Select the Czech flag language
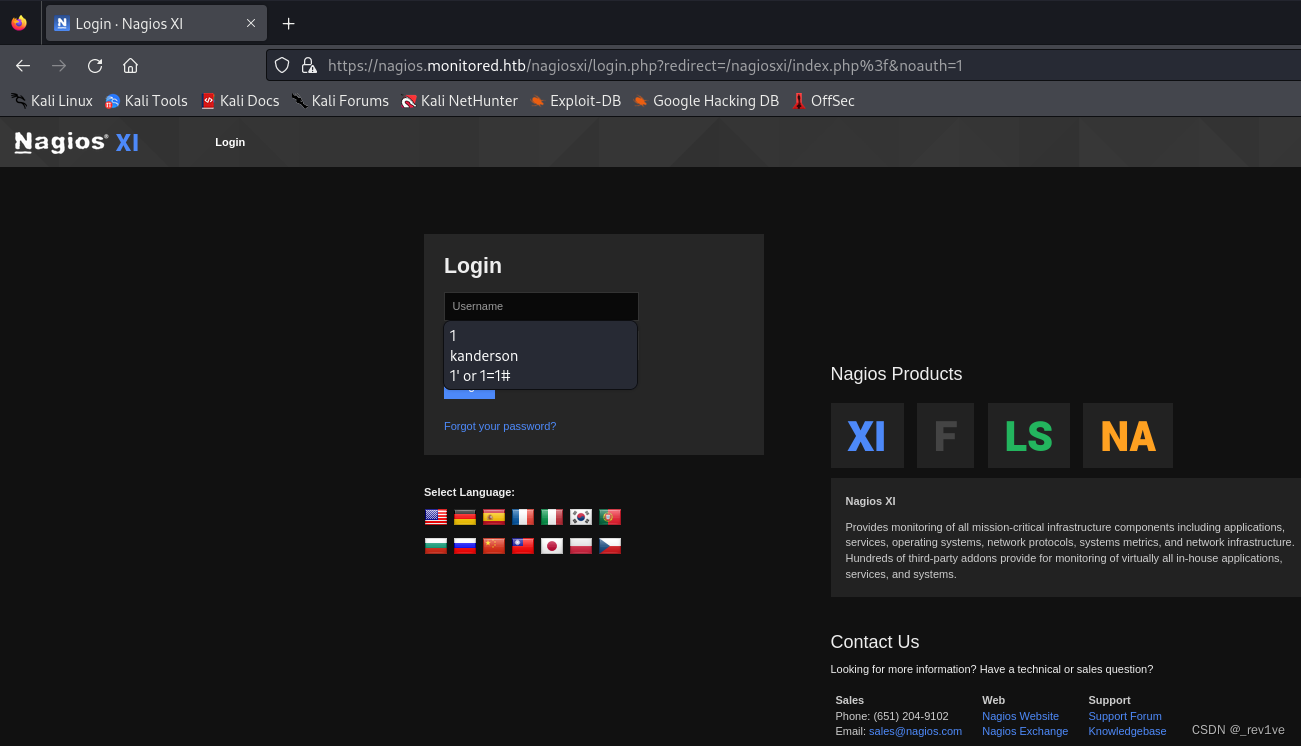 point(610,546)
